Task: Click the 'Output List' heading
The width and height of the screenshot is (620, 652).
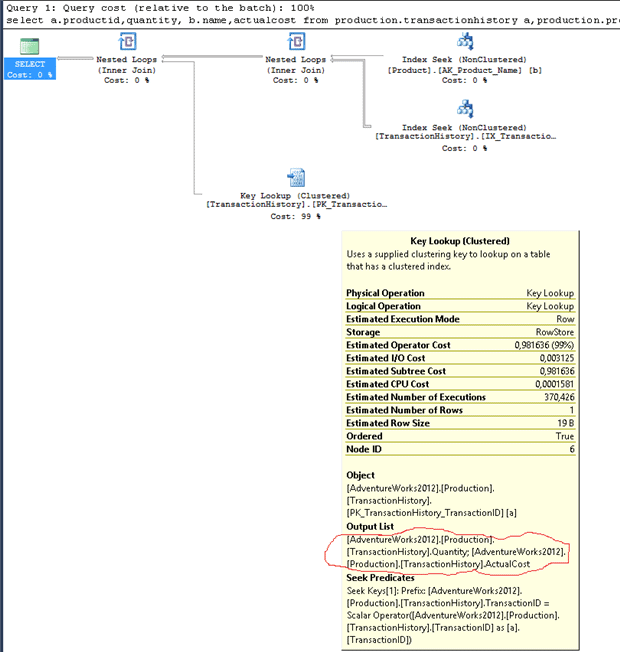Action: tap(370, 526)
